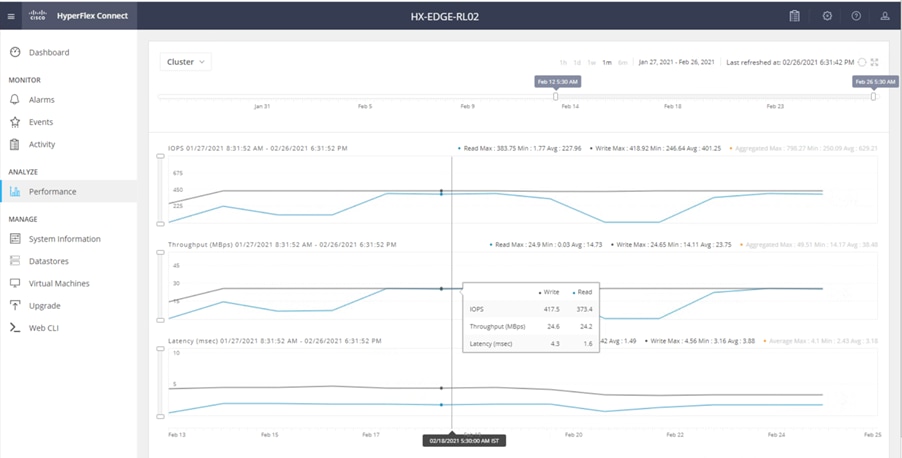The image size is (902, 458).
Task: Click the Cisco HyperFlex Connect logo
Action: click(x=79, y=16)
